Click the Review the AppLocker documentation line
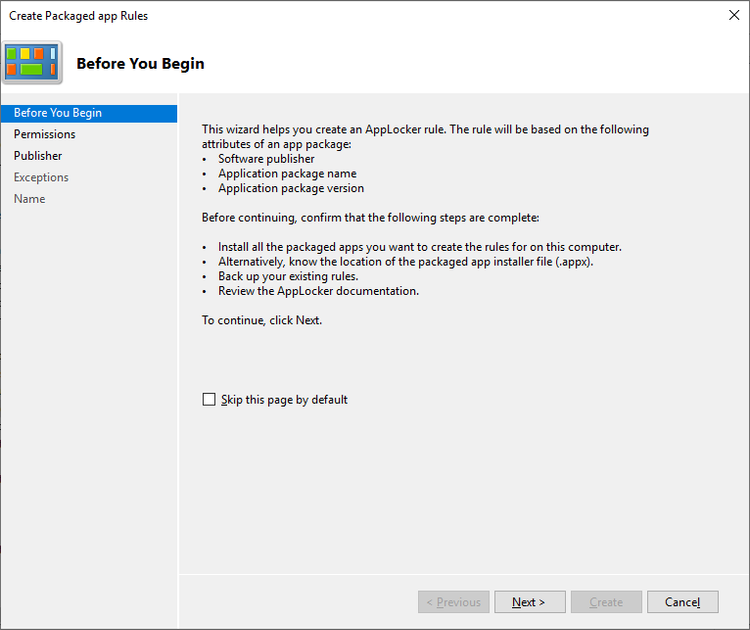 (318, 291)
